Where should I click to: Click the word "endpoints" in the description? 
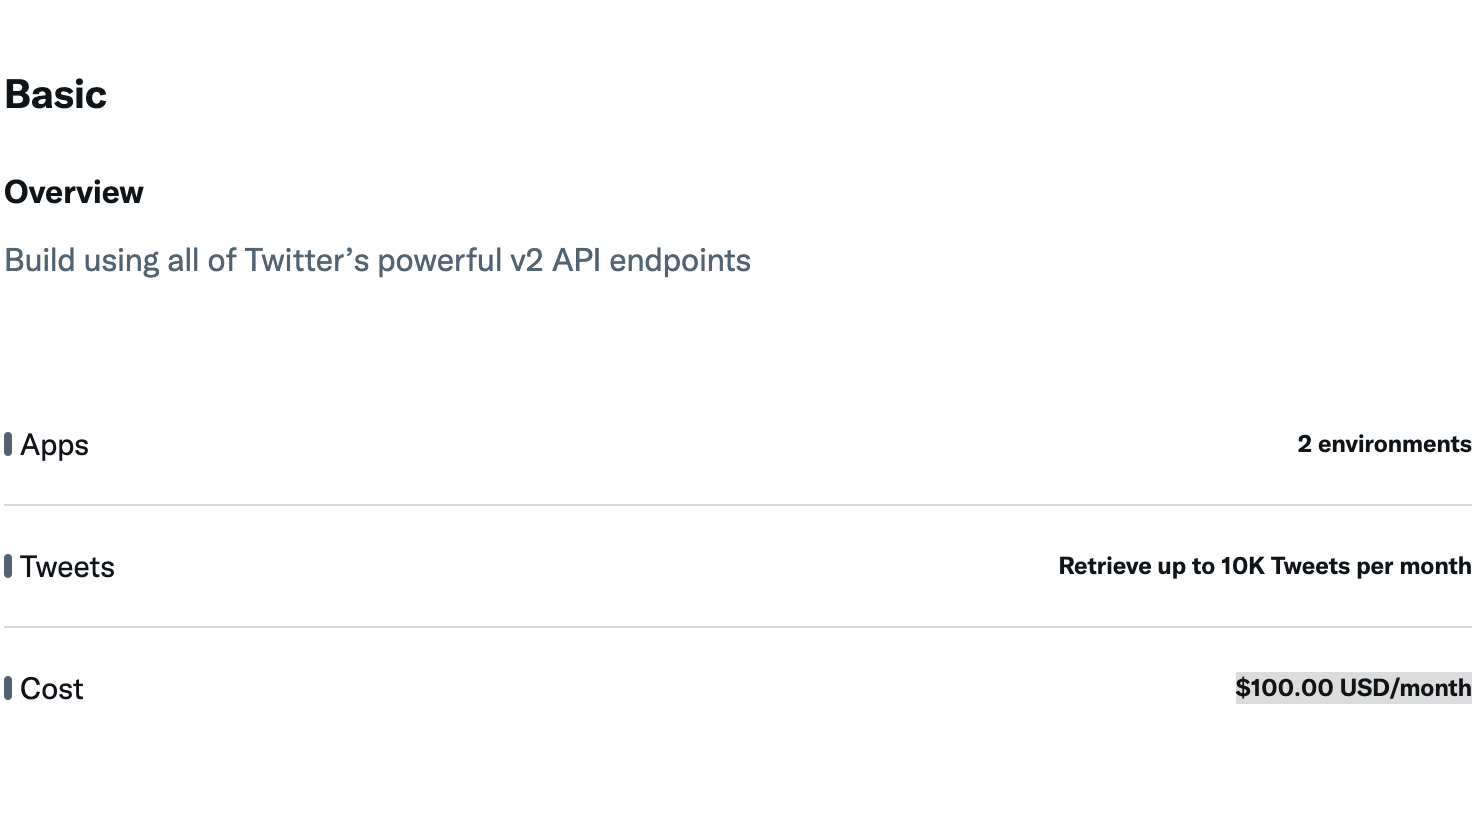click(680, 260)
